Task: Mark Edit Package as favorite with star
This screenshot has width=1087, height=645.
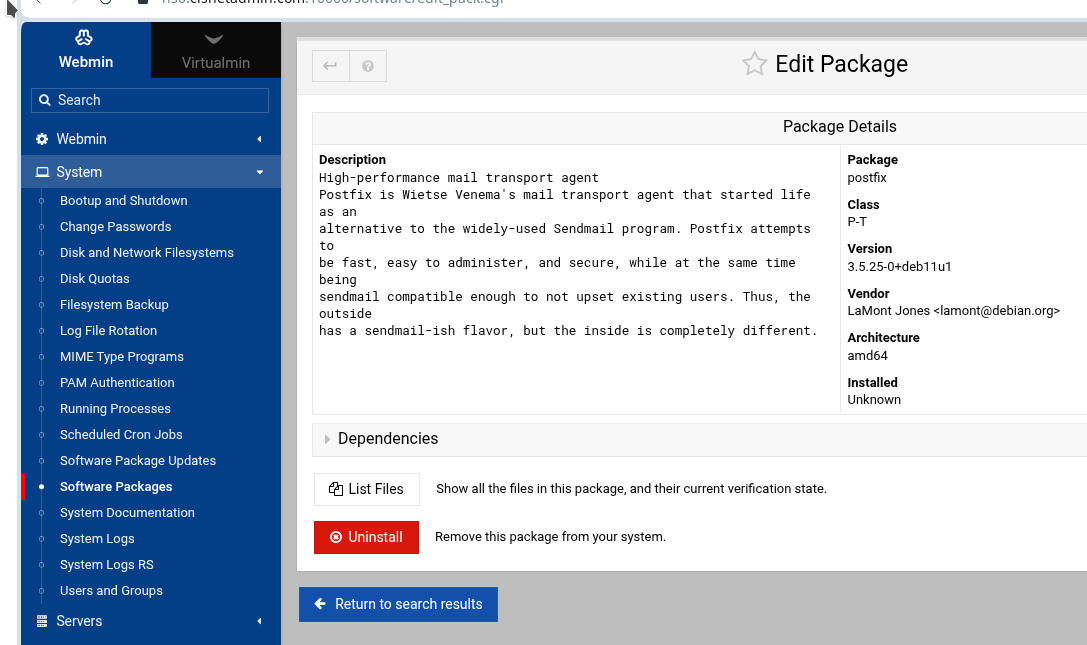Action: point(754,64)
